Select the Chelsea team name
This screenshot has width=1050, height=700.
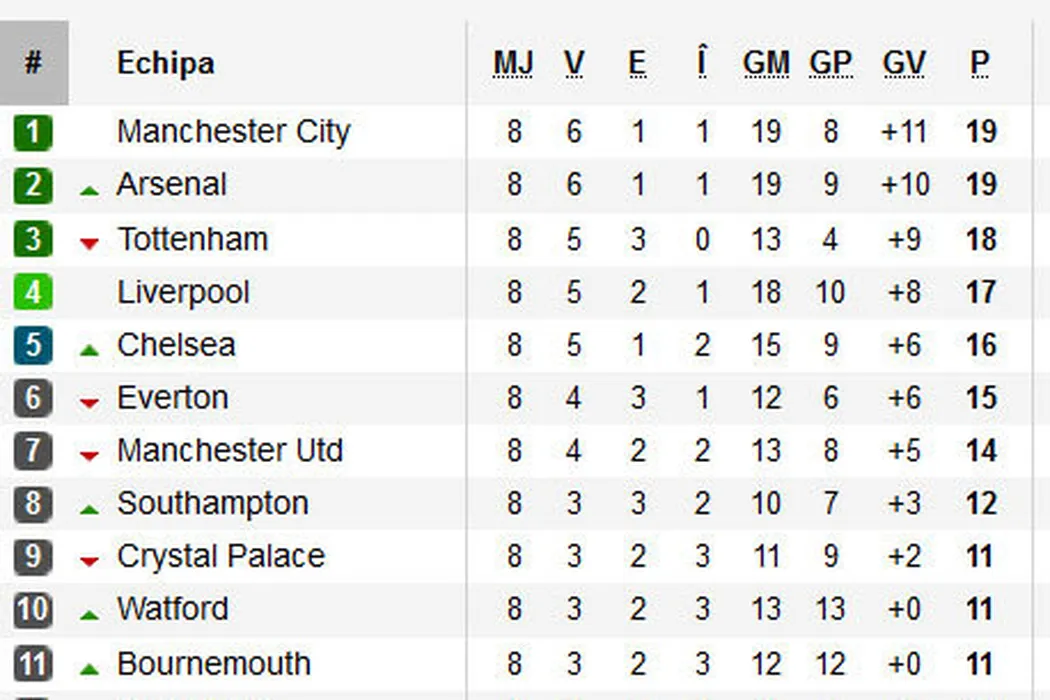click(x=176, y=345)
